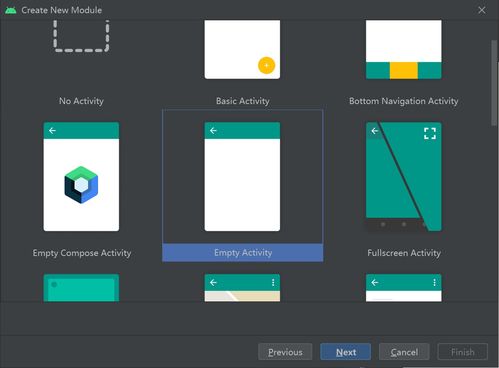Click the yellow floating action button in Basic Activity
Image resolution: width=499 pixels, height=368 pixels.
click(x=267, y=65)
